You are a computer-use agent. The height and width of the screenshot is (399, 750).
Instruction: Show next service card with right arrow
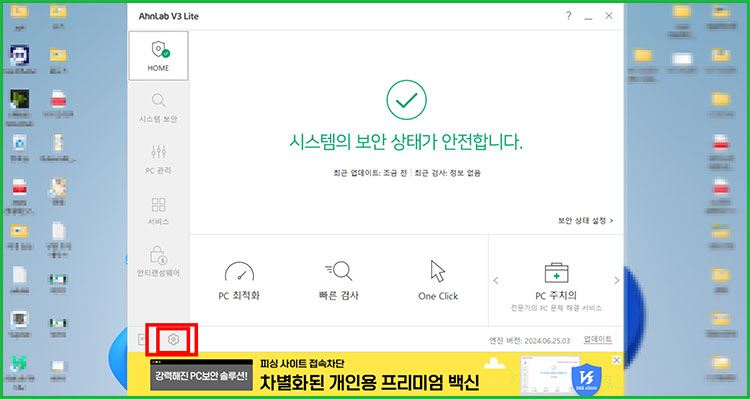[617, 280]
